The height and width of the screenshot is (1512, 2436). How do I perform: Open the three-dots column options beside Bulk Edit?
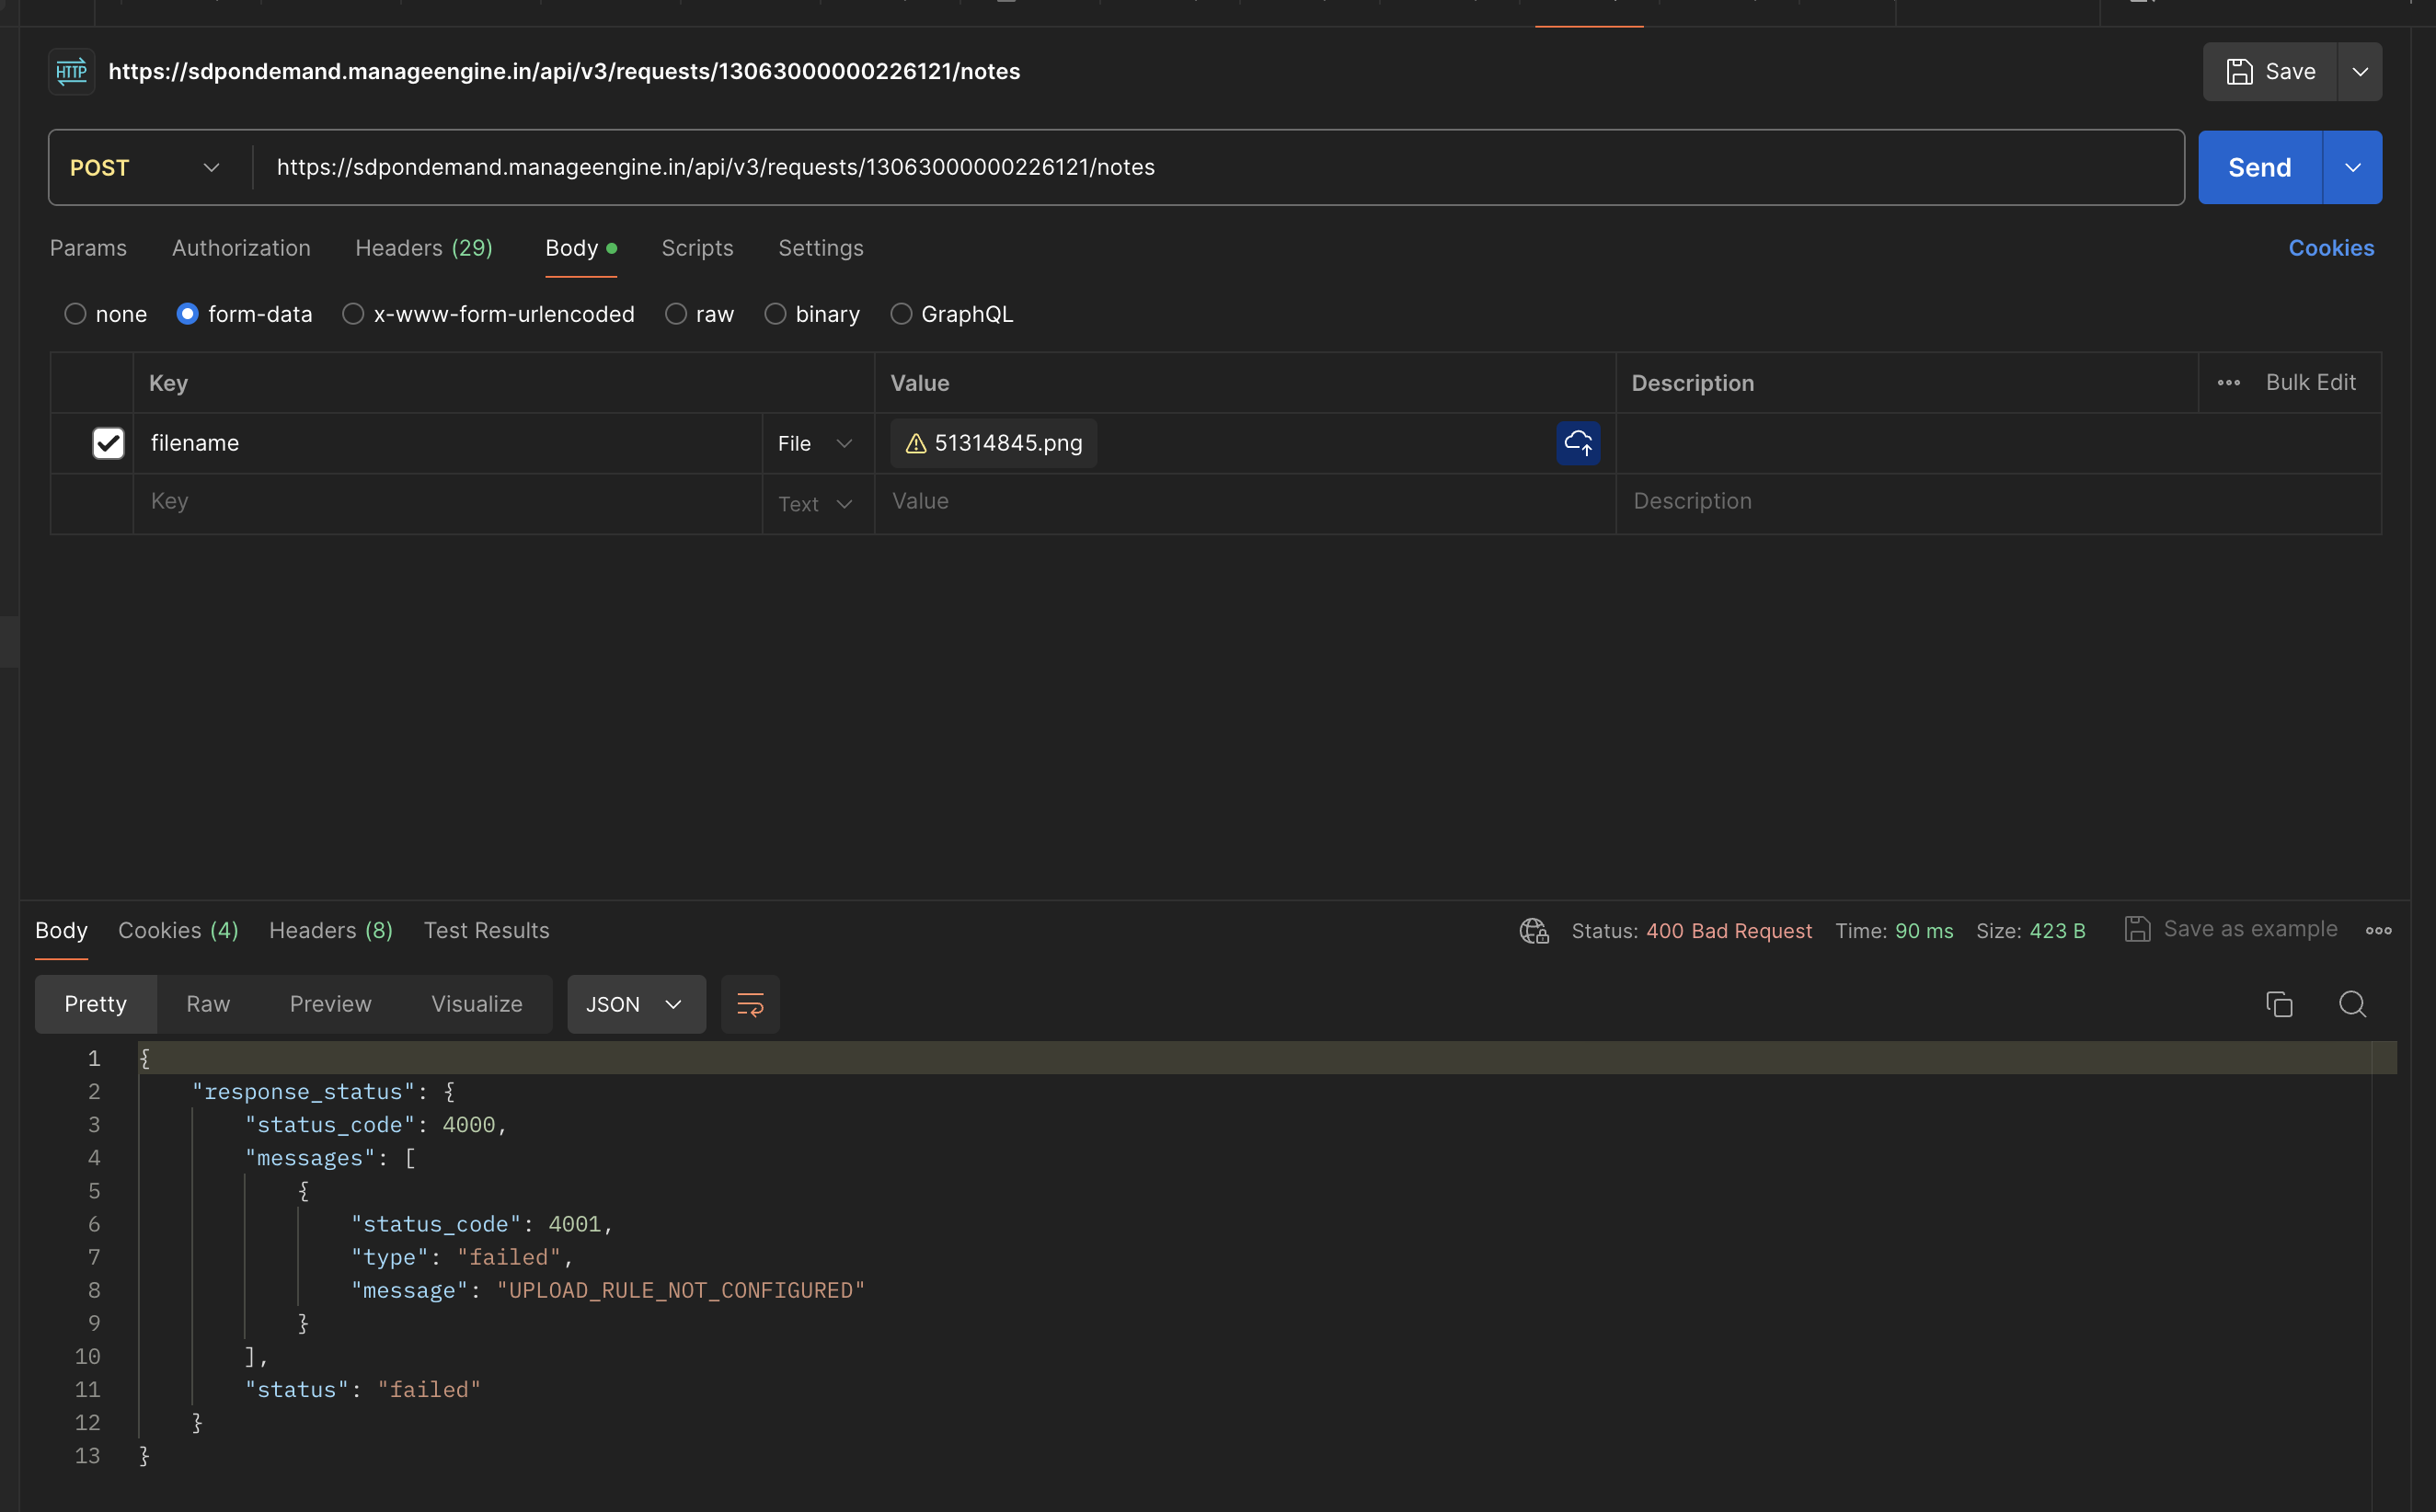pos(2228,383)
